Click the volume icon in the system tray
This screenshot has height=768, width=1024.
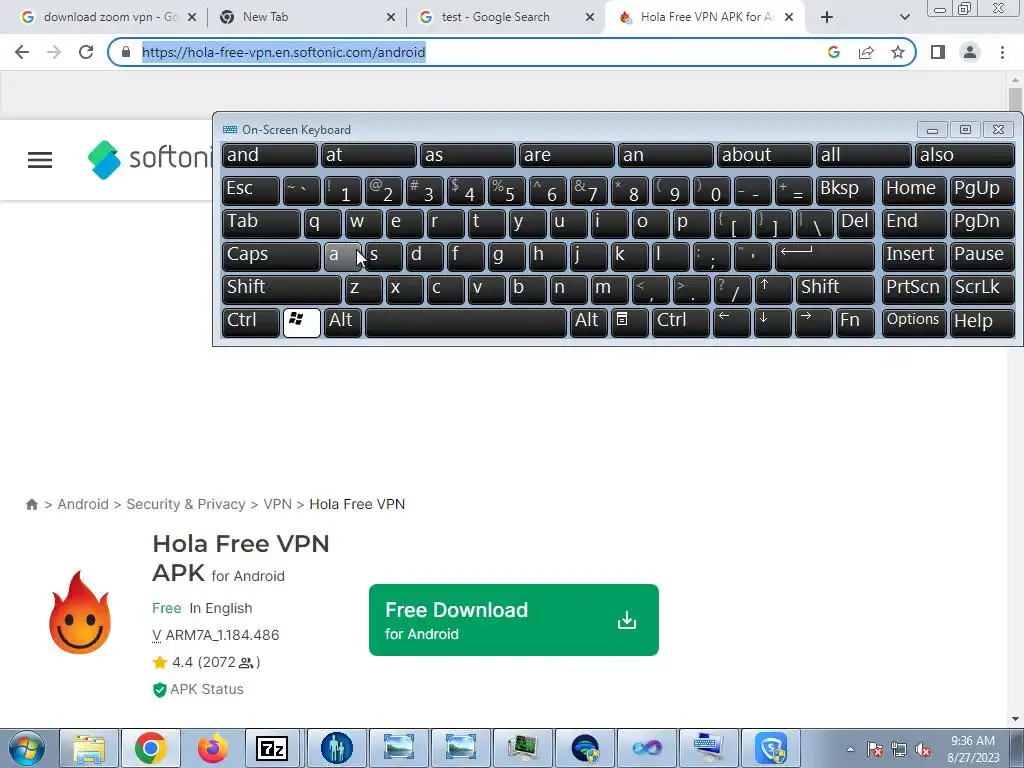(923, 750)
